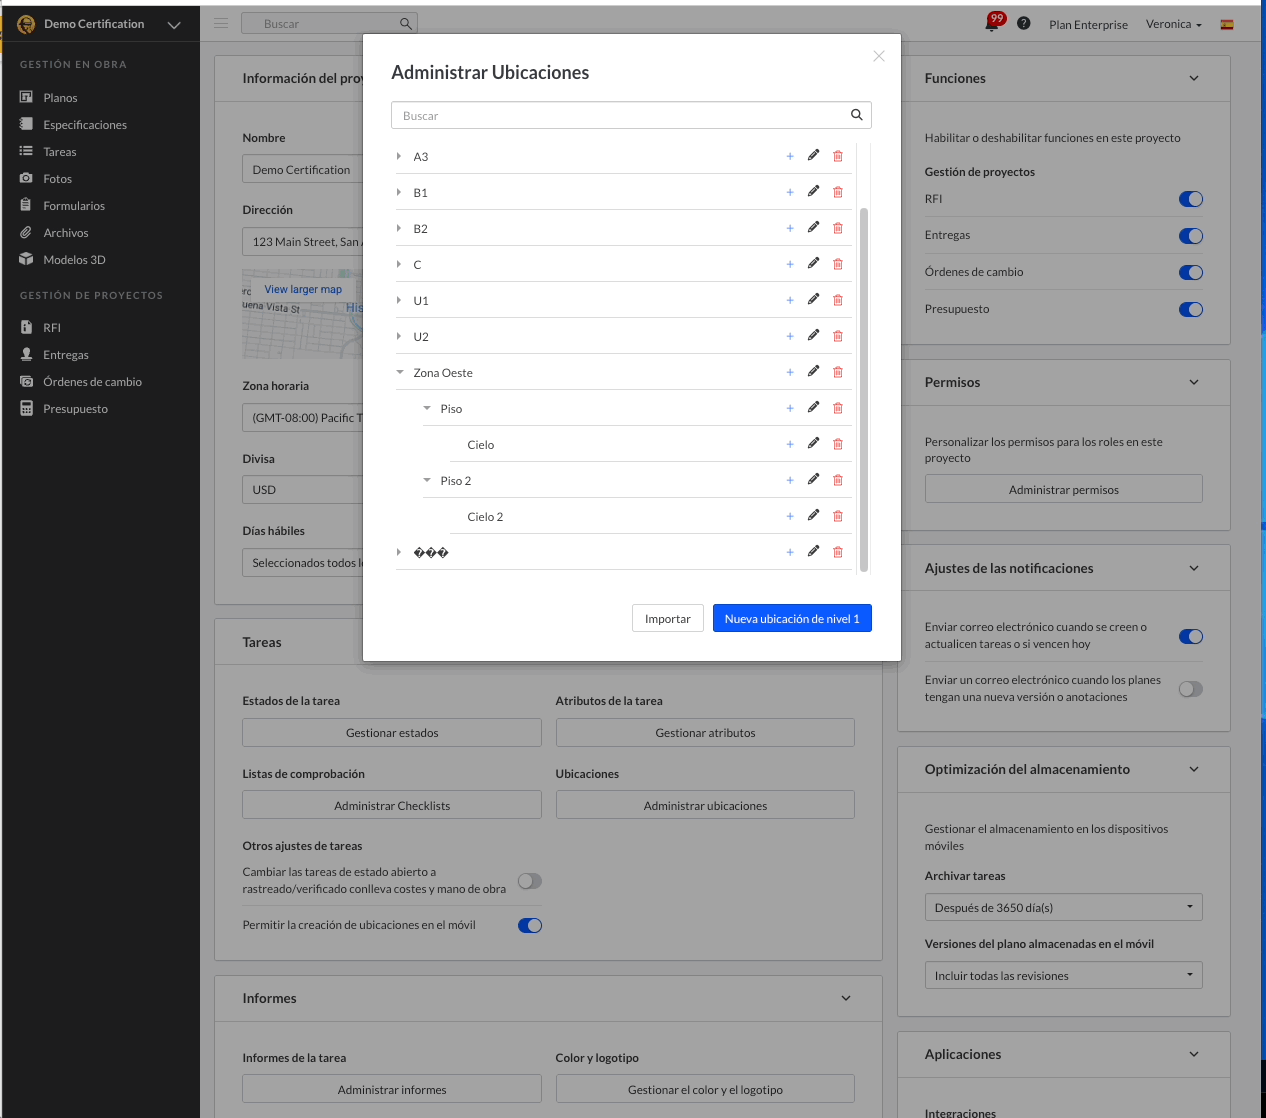This screenshot has height=1118, width=1266.
Task: Click the Administrar permisos button
Action: [x=1063, y=489]
